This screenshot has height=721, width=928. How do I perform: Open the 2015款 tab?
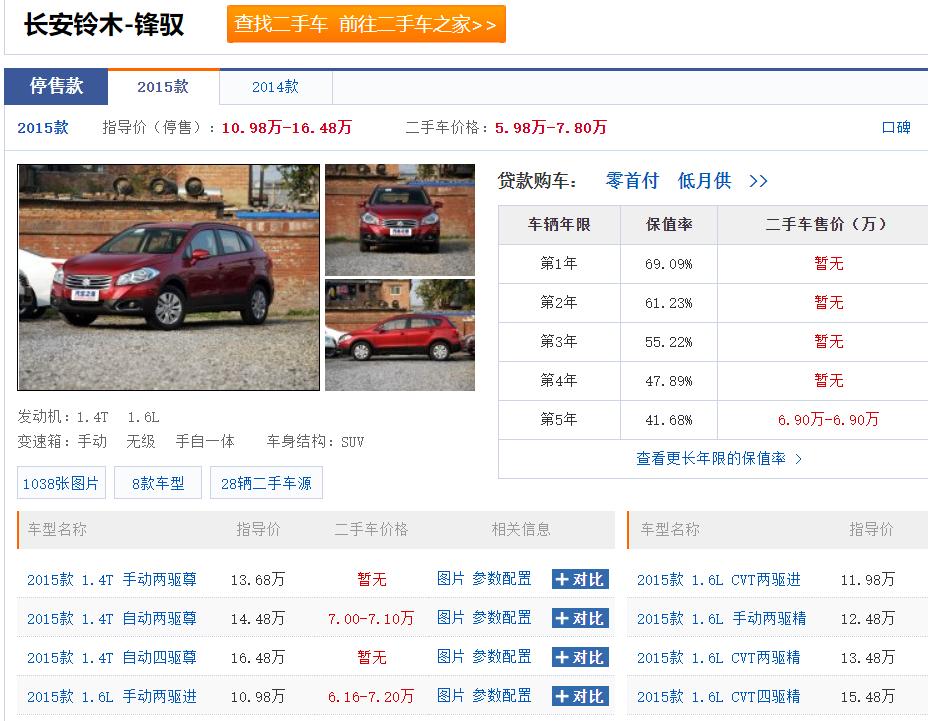pyautogui.click(x=163, y=87)
